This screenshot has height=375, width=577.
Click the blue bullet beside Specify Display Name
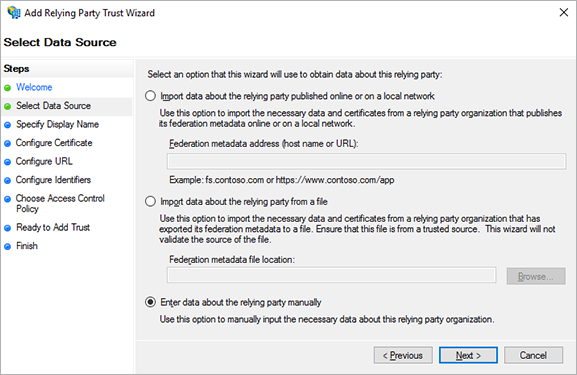7,125
